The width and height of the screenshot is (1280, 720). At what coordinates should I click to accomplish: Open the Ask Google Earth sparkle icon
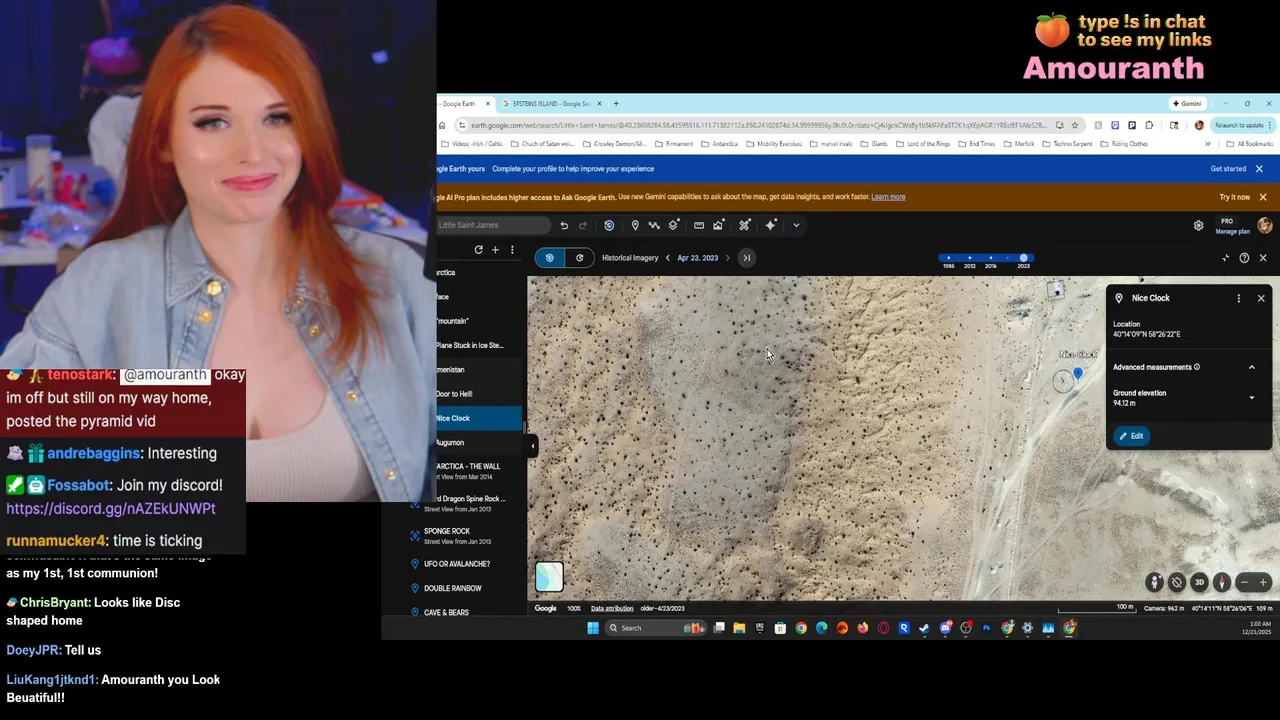coord(771,225)
